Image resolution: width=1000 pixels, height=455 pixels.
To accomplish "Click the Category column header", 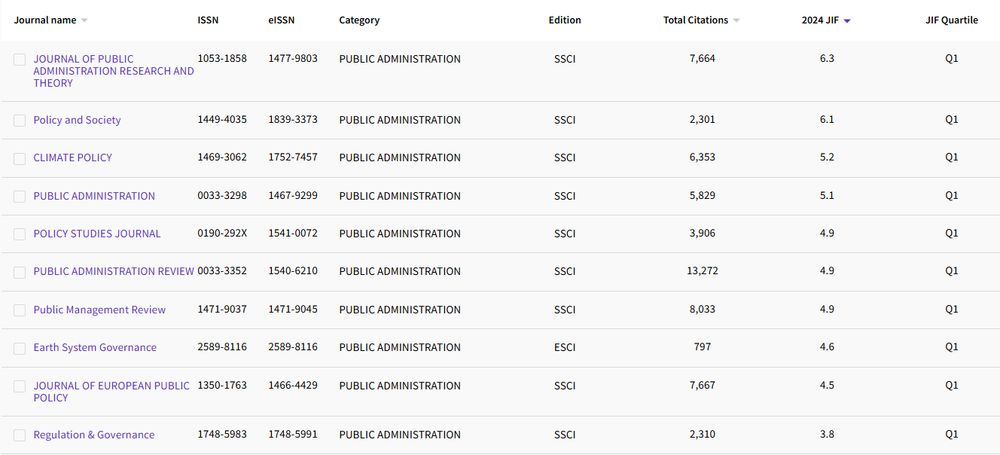I will point(359,20).
